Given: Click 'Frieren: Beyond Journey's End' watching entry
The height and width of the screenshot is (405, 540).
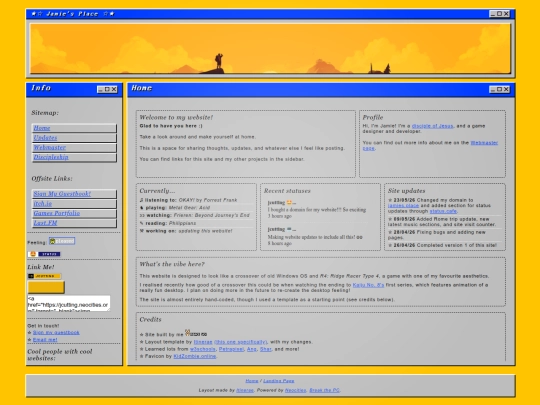Looking at the screenshot, I should pos(211,215).
